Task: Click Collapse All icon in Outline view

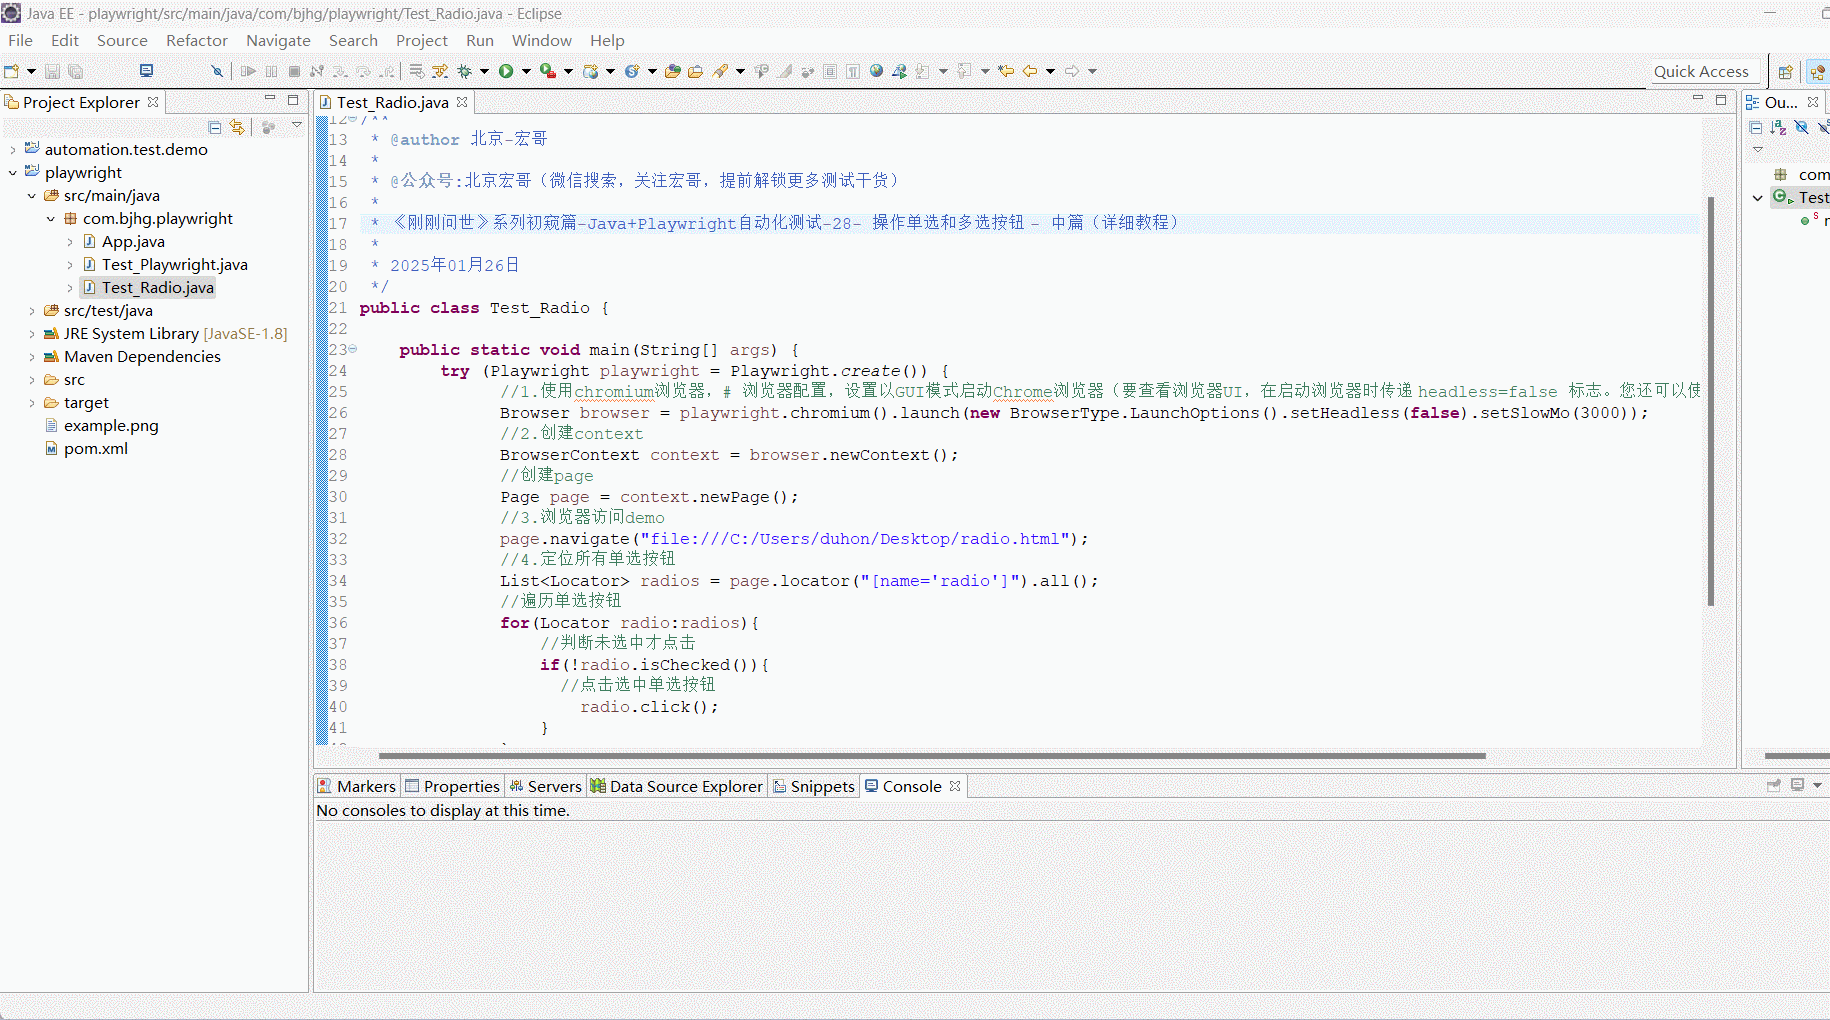Action: [1756, 127]
